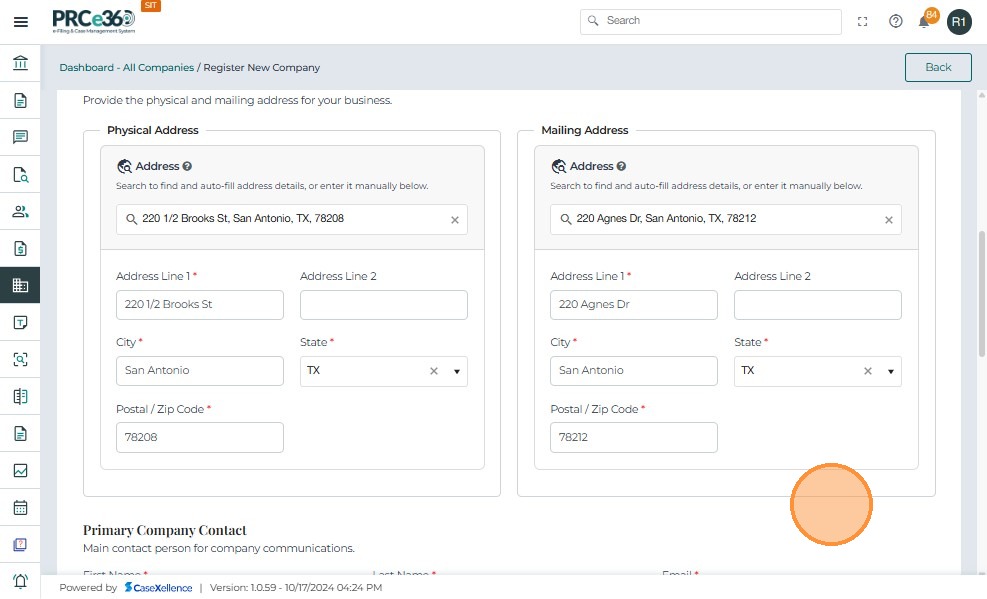Clear the Physical Address search field
987x599 pixels.
coord(454,220)
